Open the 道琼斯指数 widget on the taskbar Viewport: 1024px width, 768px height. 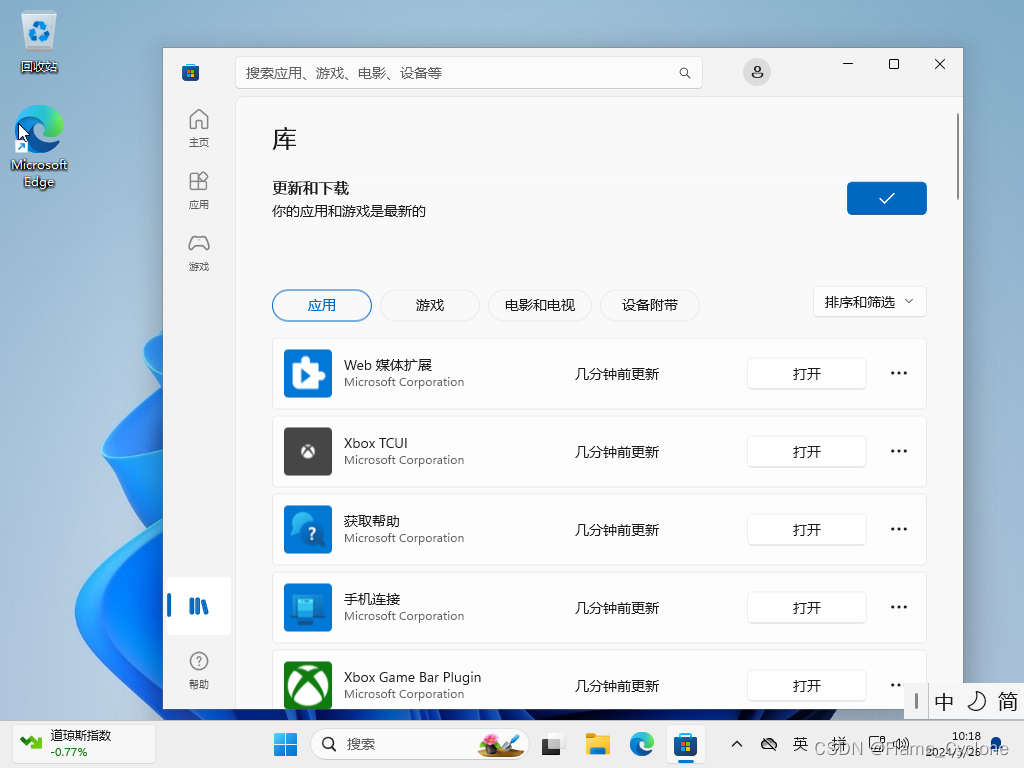[84, 744]
